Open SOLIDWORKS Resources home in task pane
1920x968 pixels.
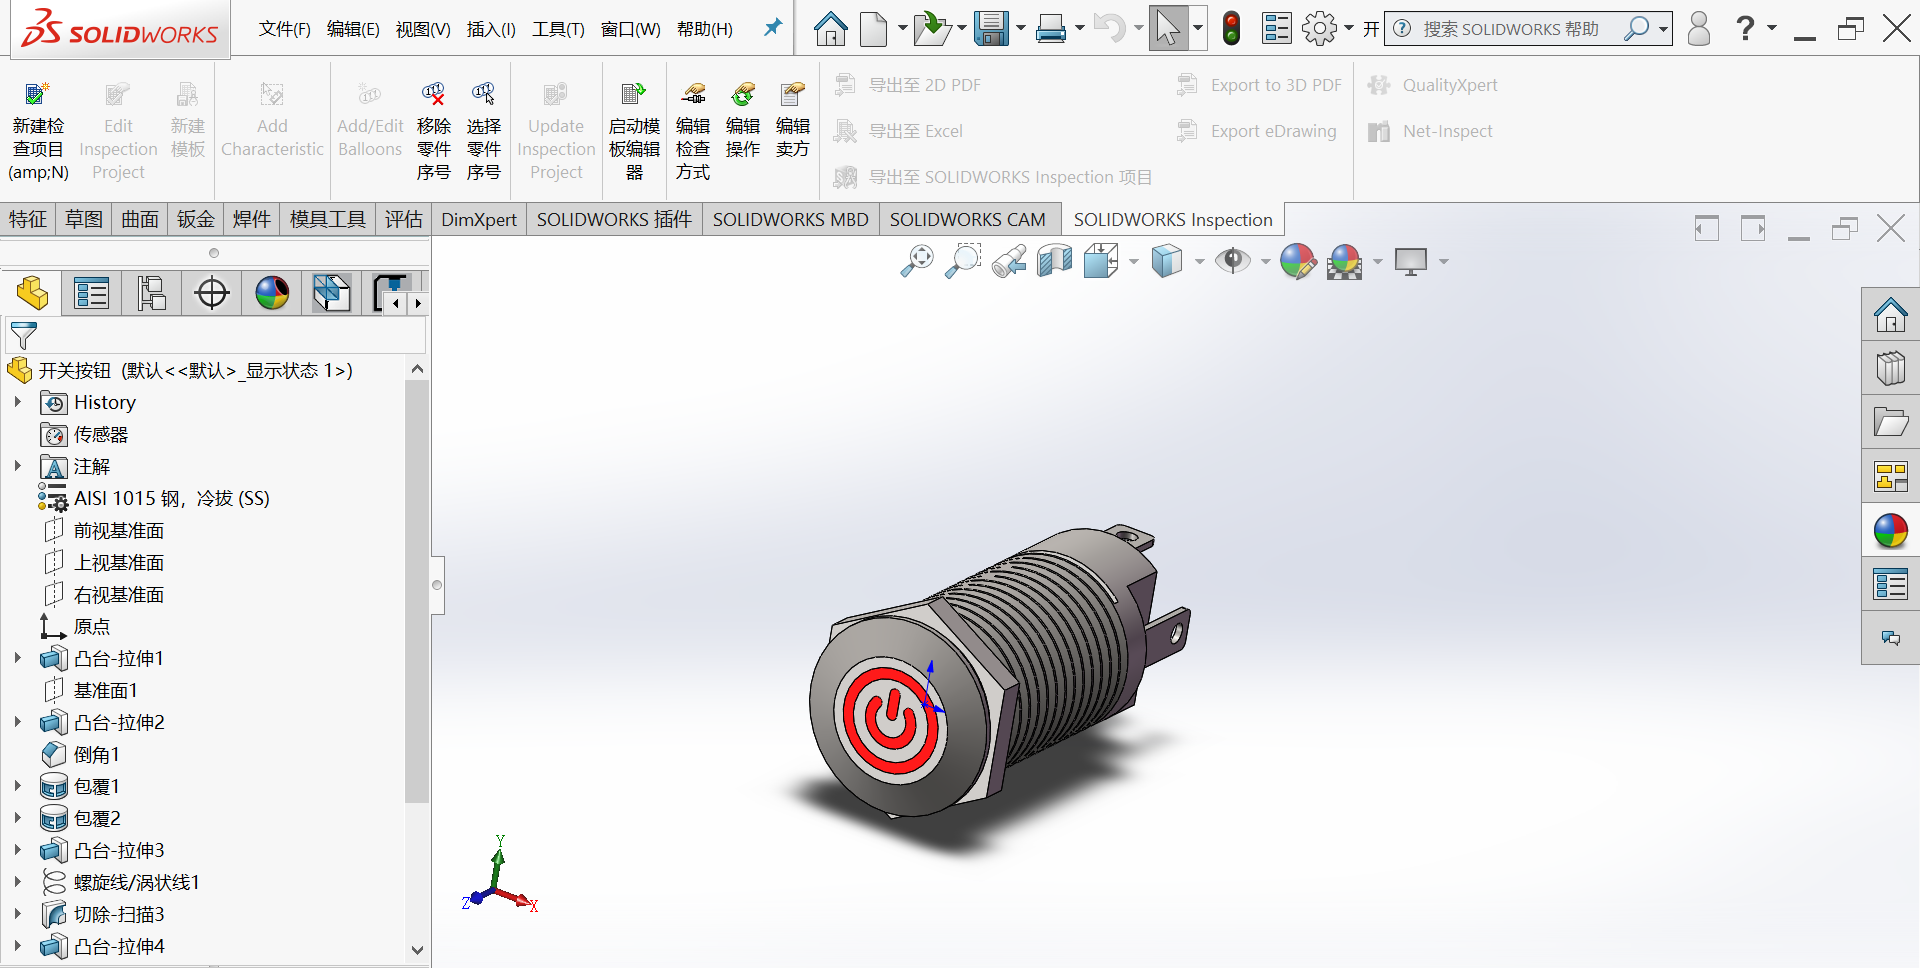coord(1890,315)
